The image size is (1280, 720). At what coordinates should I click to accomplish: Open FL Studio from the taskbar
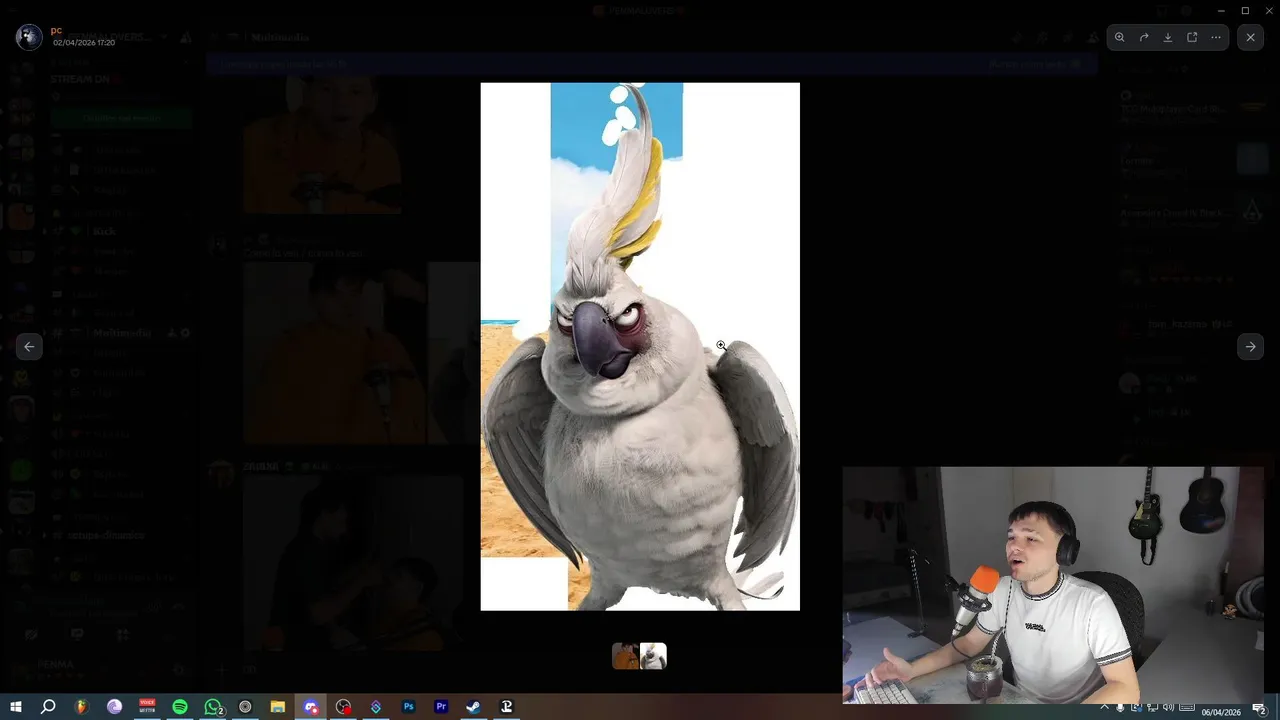coord(81,707)
